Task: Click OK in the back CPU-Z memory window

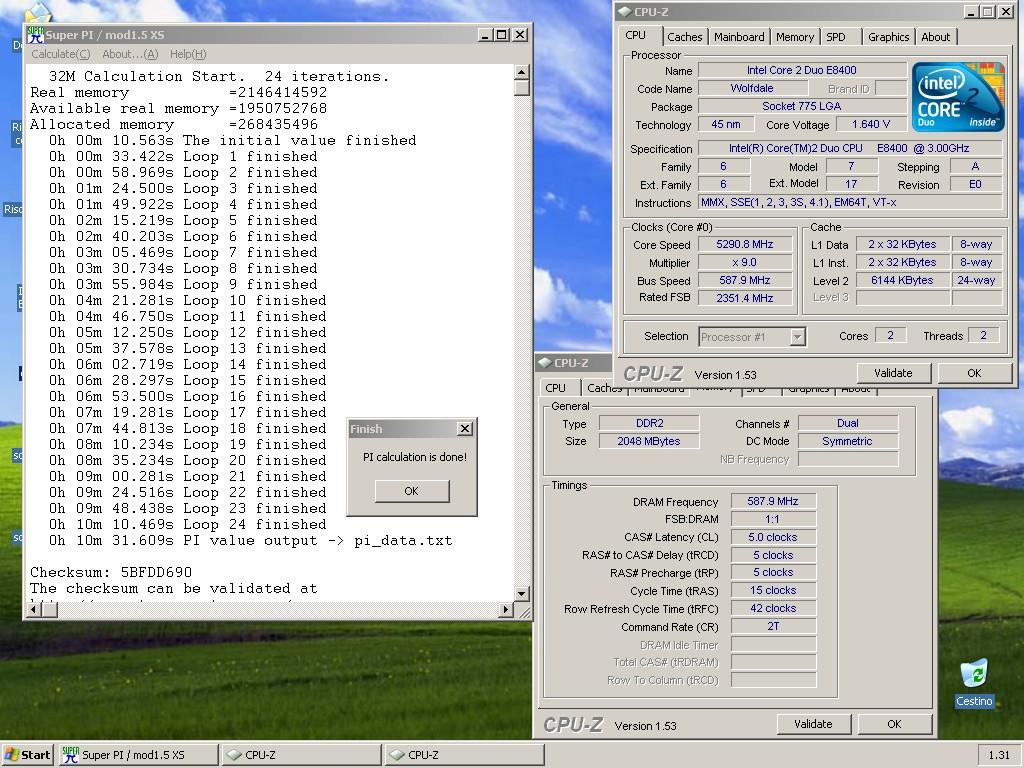Action: (894, 724)
